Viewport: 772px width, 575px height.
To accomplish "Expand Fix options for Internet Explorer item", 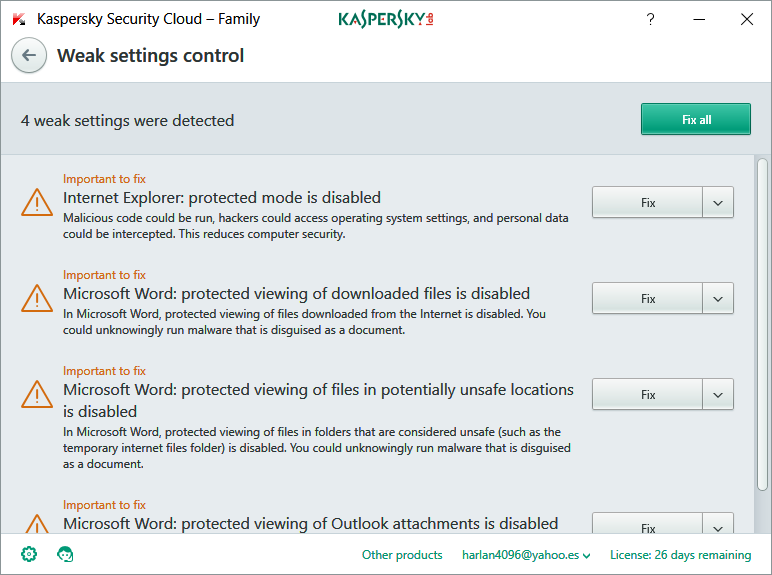I will (718, 202).
